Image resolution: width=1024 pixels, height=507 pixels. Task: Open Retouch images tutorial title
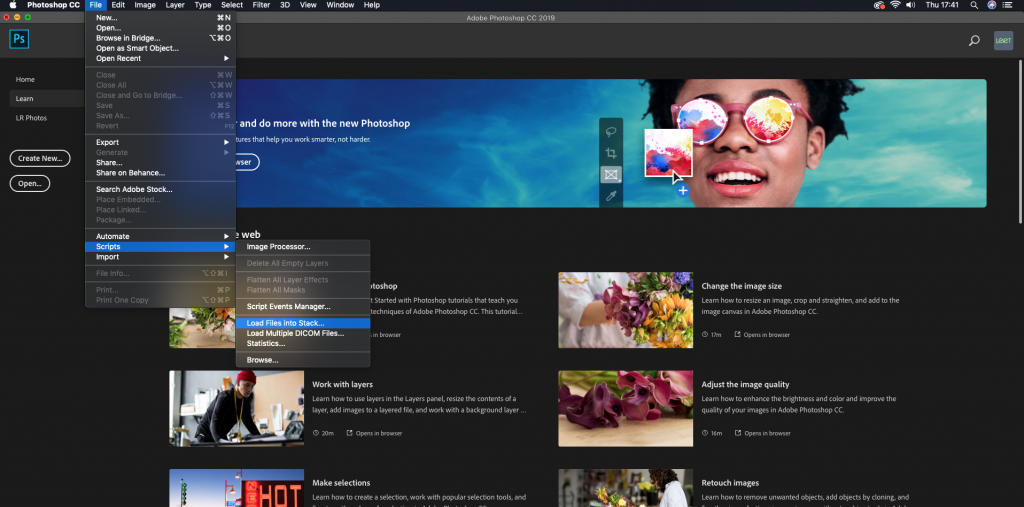coord(730,483)
